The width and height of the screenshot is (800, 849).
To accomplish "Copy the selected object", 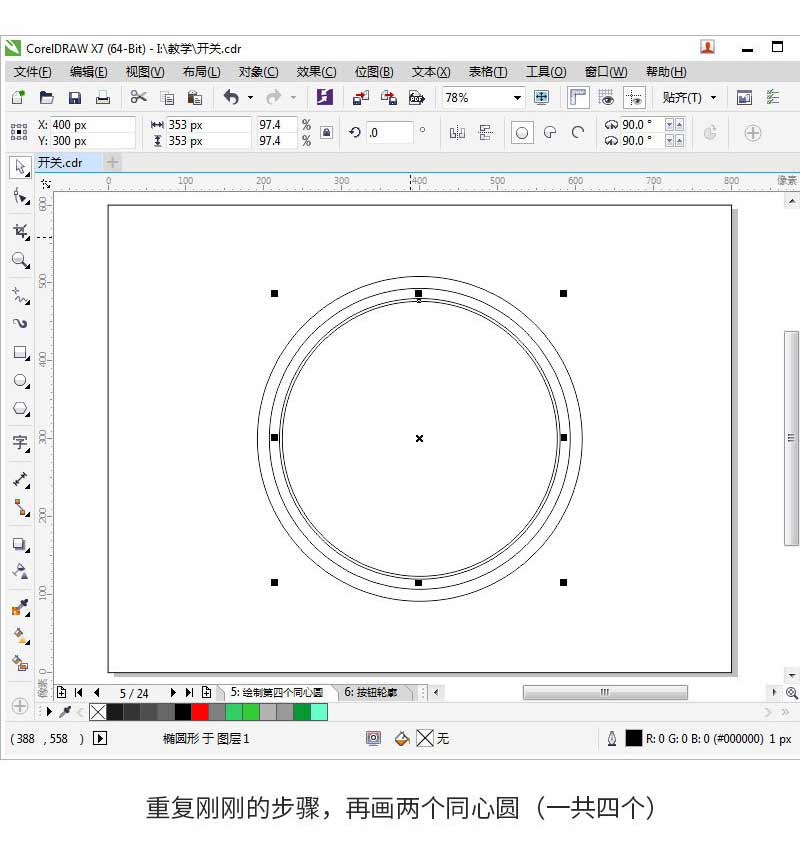I will pyautogui.click(x=167, y=97).
